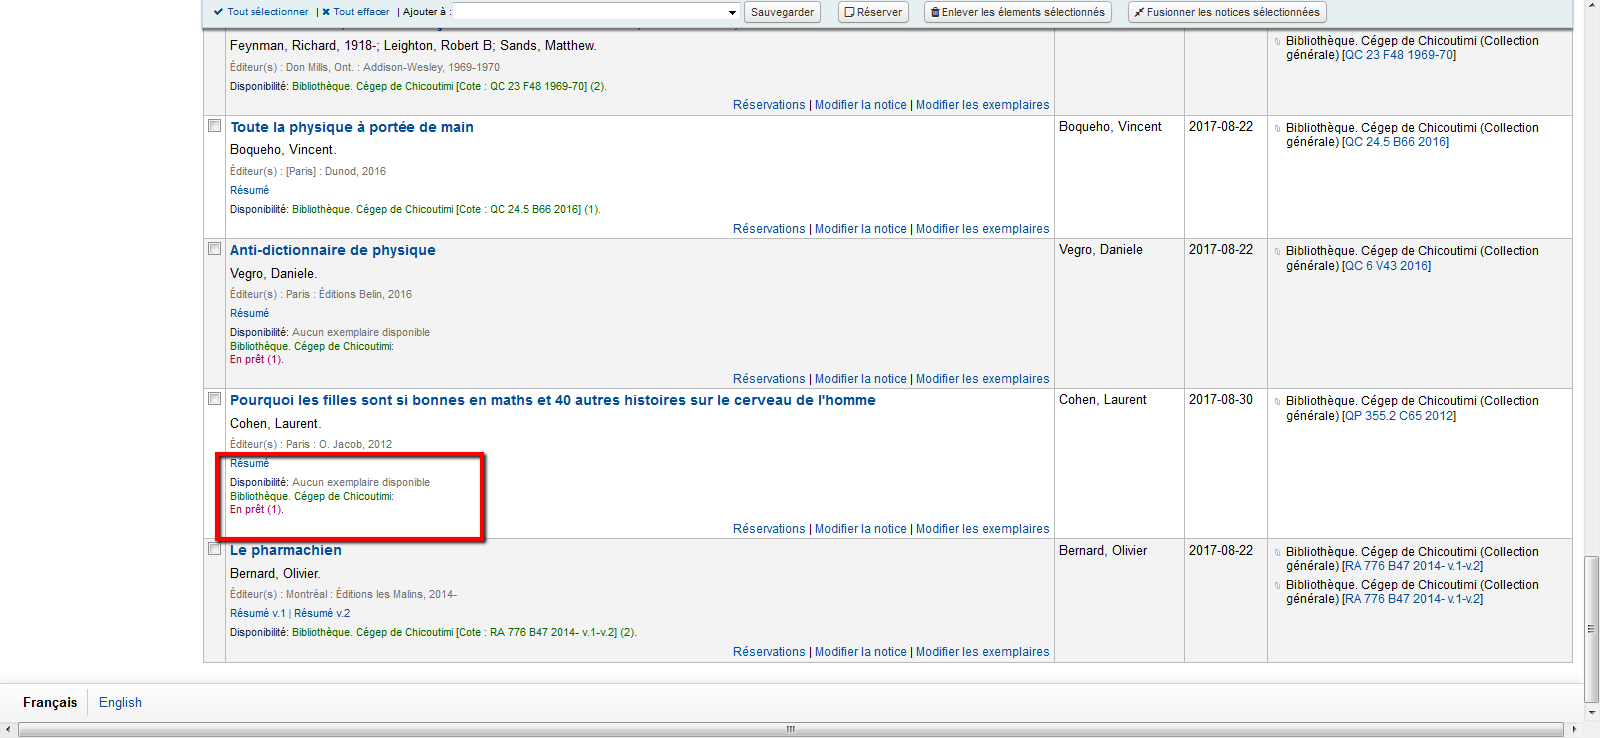
Task: Open Résumé link under Anti-dictionnaire de physique
Action: (x=249, y=313)
